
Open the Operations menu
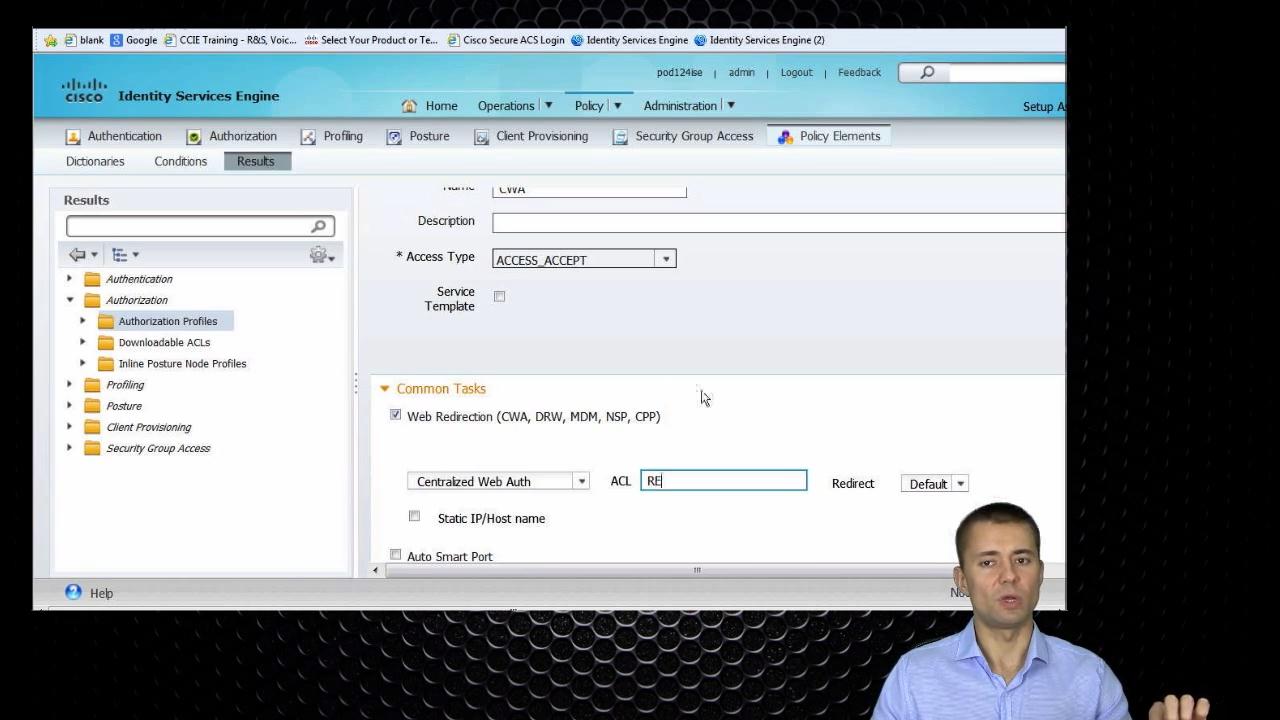tap(514, 106)
